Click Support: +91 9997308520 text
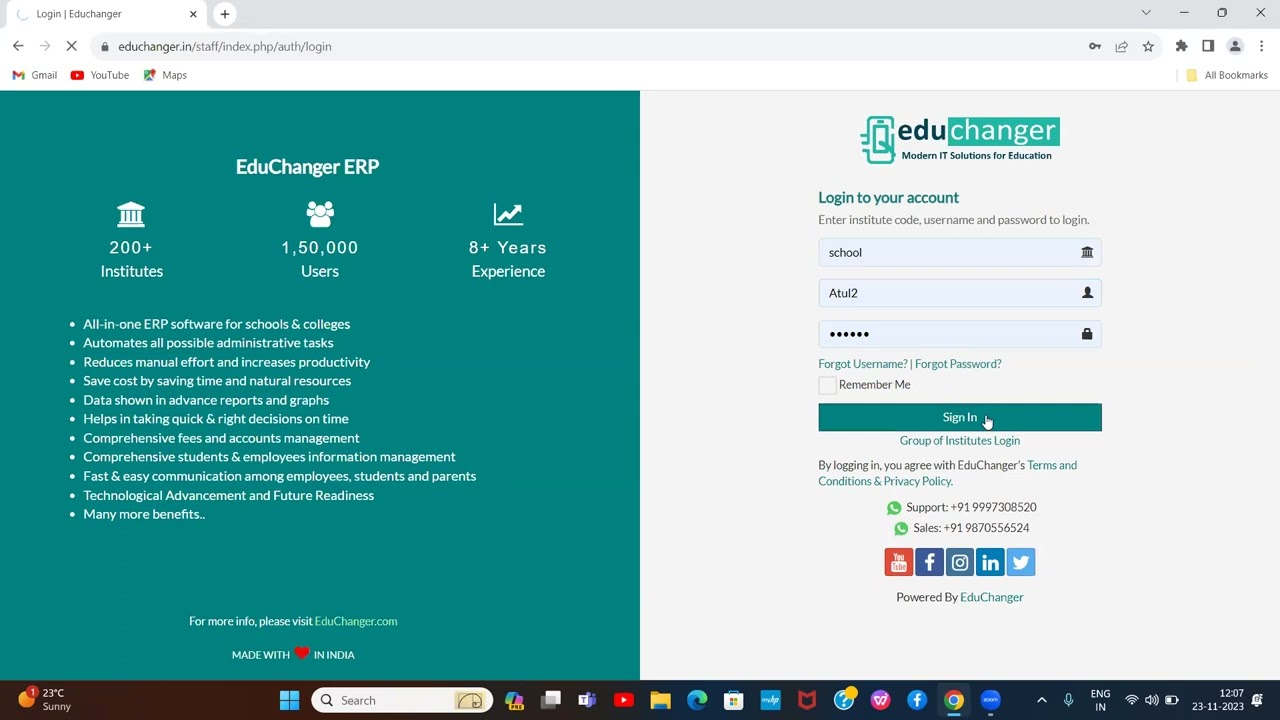 click(971, 508)
